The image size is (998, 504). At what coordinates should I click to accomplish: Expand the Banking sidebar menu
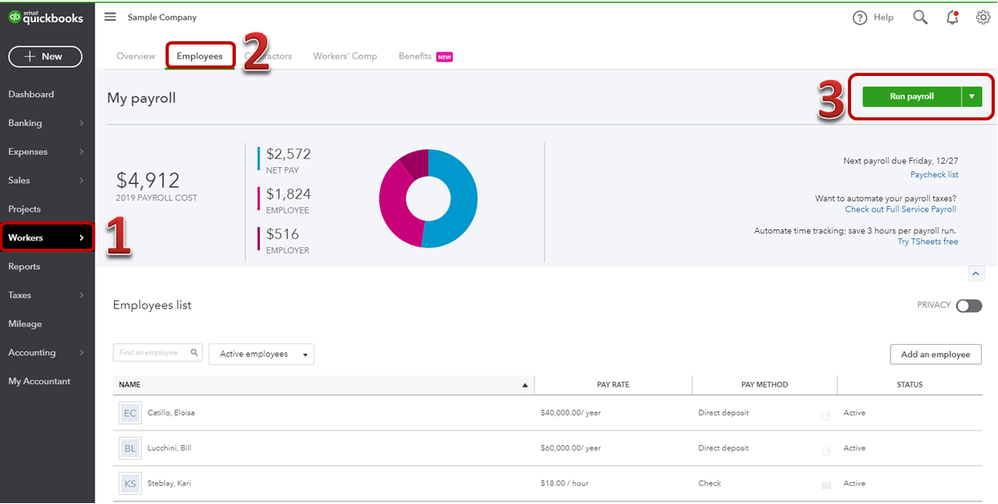tap(46, 123)
